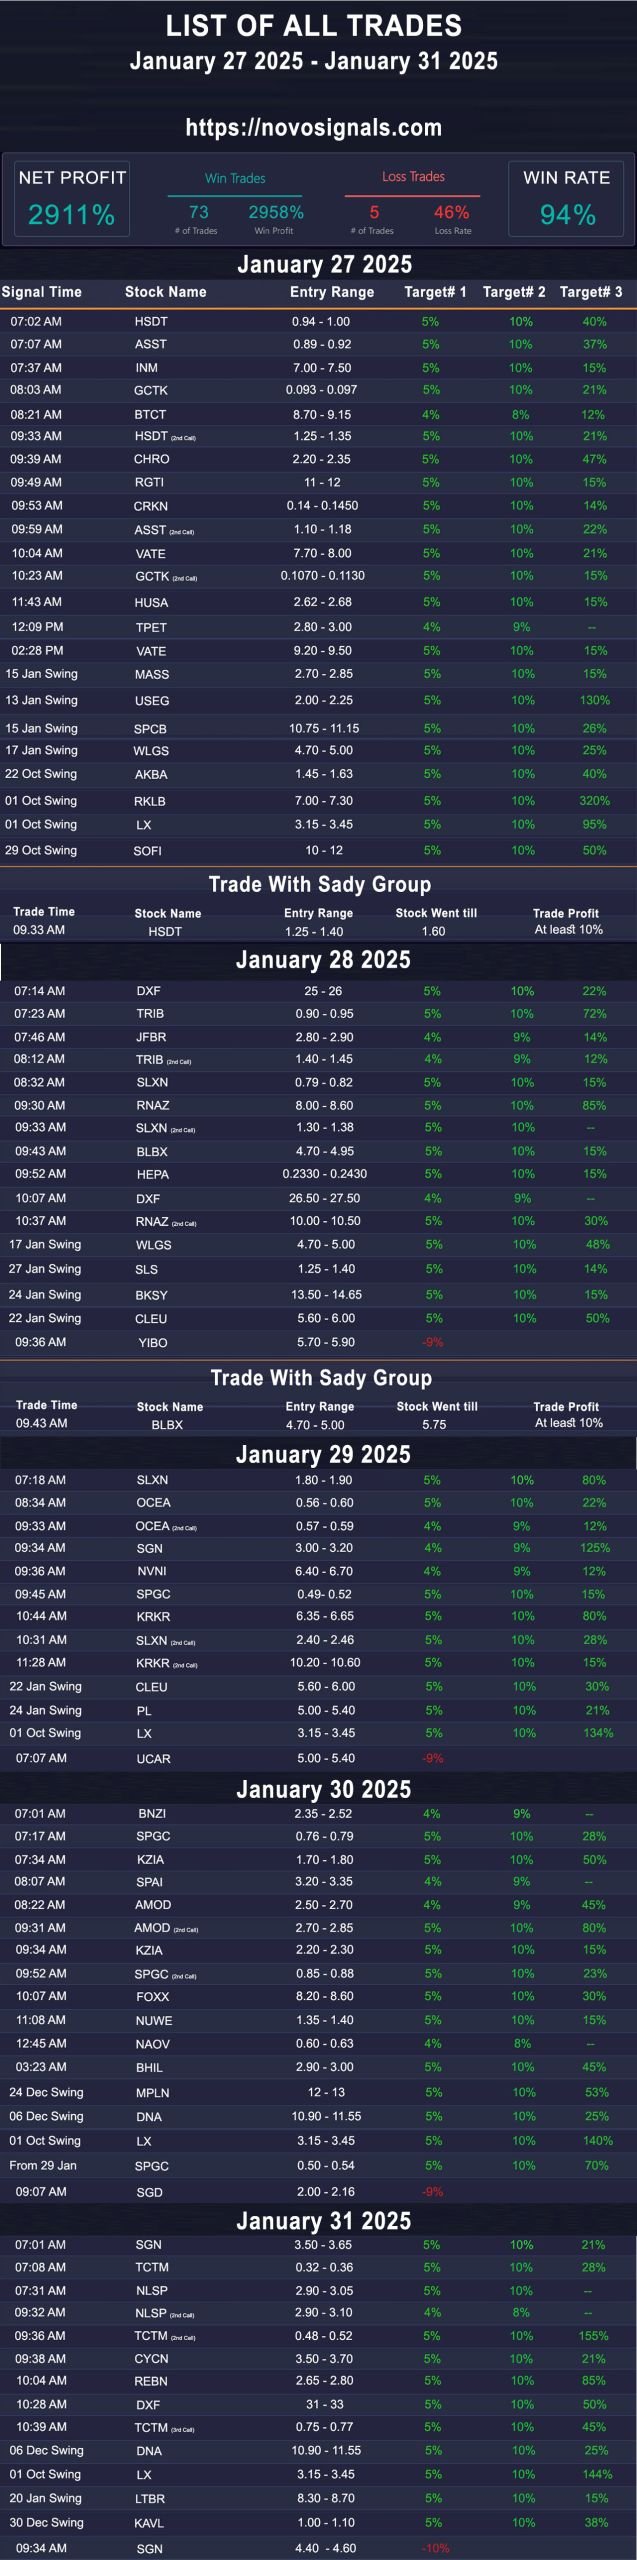Open the novosignals.com website link

(314, 127)
